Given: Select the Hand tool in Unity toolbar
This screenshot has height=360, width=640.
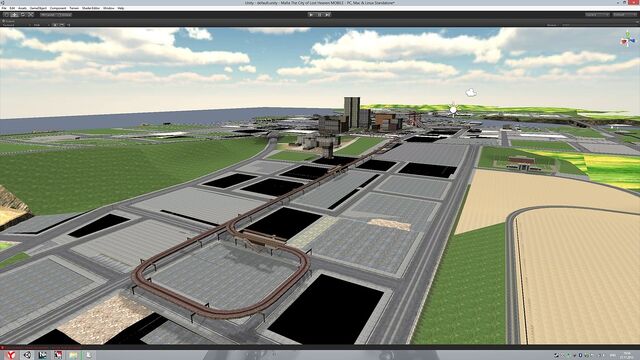Looking at the screenshot, I should pyautogui.click(x=7, y=15).
